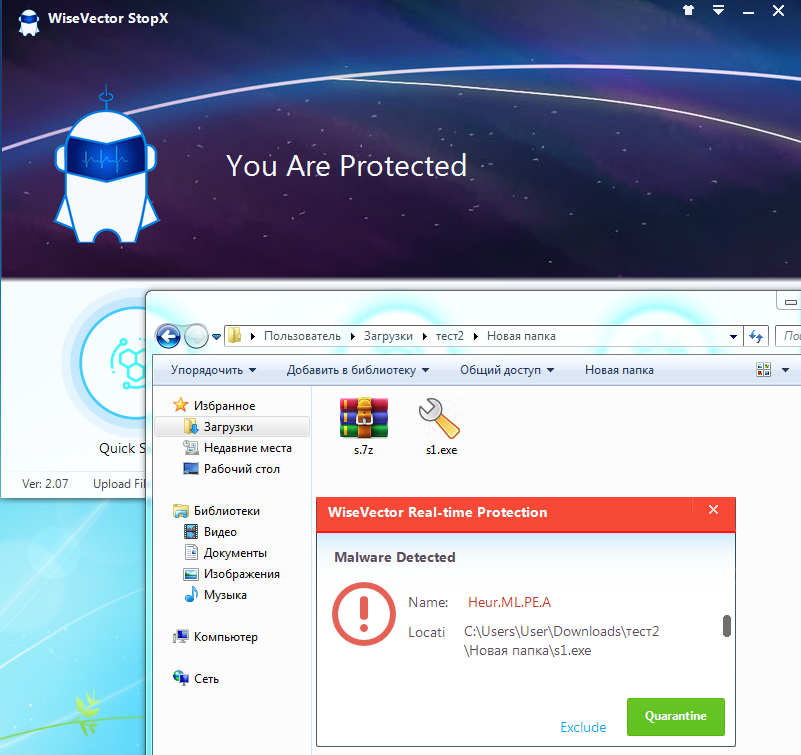Select Избранное in the navigation pane
This screenshot has height=755, width=801.
click(x=224, y=406)
